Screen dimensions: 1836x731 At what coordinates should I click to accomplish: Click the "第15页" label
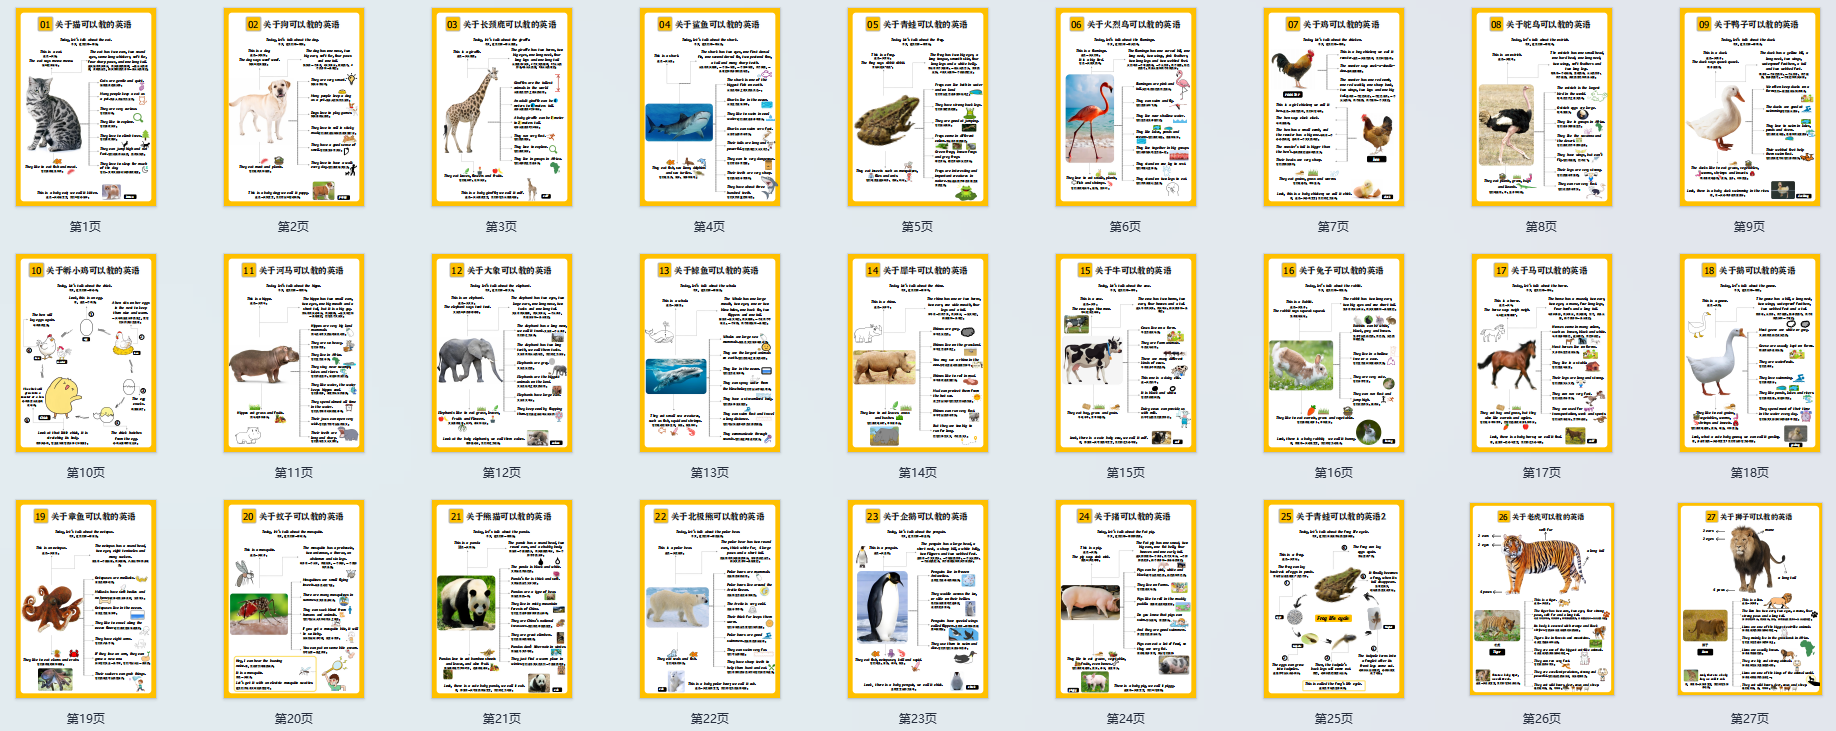click(x=1126, y=473)
